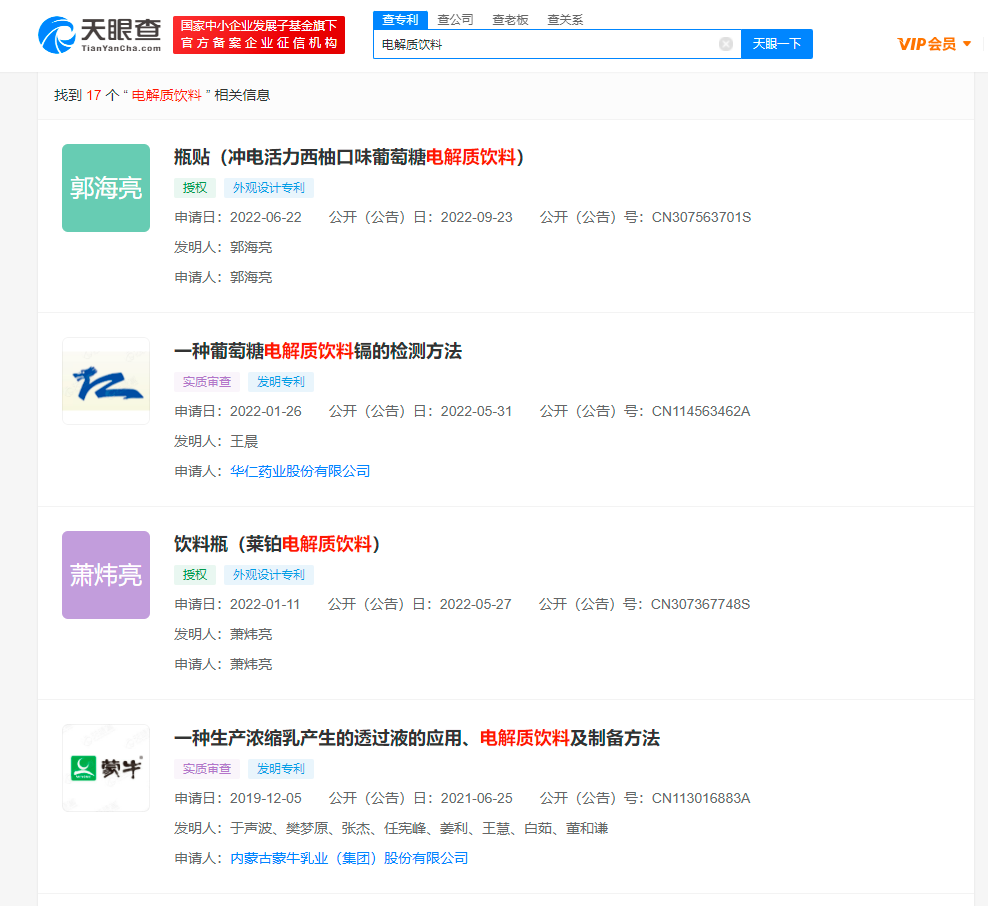Select publication number CN113016883A
The height and width of the screenshot is (906, 988).
701,798
